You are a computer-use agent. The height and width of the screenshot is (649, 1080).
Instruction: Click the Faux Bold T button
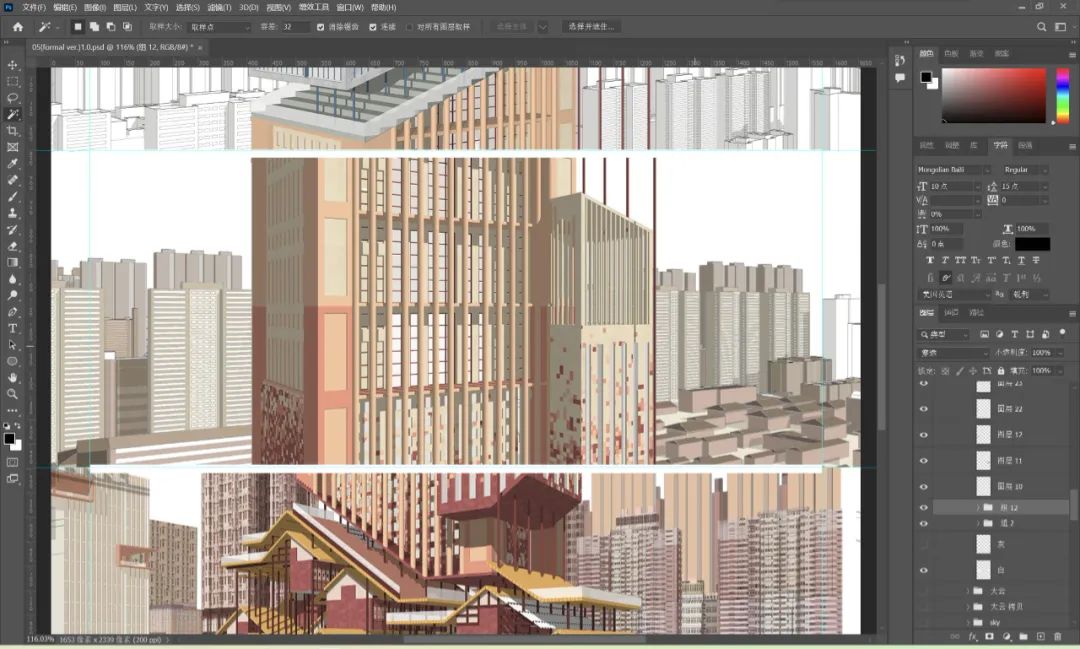[930, 260]
